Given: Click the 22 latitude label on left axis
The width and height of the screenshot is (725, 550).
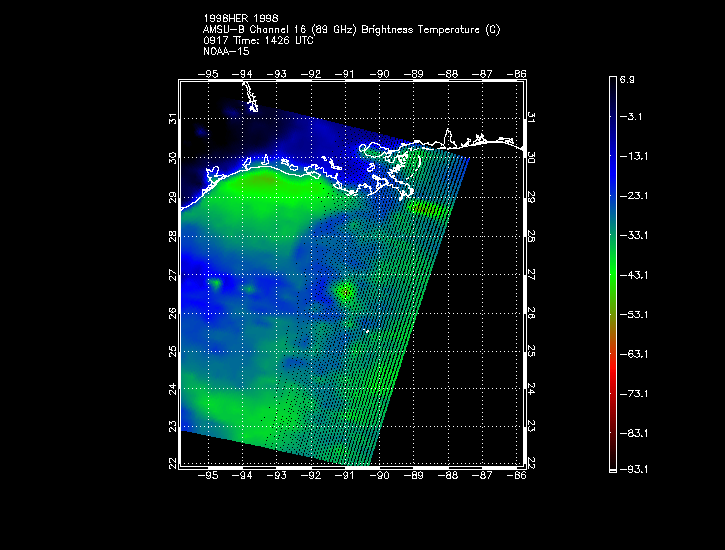Looking at the screenshot, I should pyautogui.click(x=172, y=463).
